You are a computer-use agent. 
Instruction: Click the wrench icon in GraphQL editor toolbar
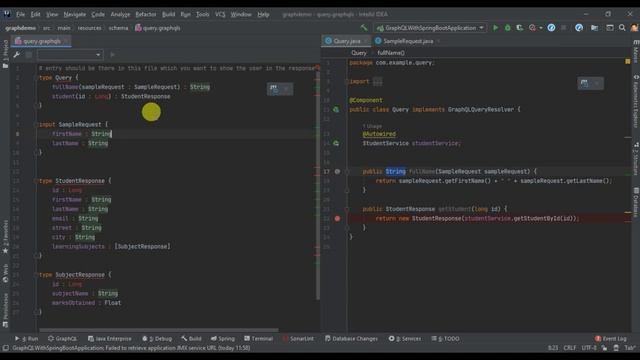pyautogui.click(x=17, y=55)
